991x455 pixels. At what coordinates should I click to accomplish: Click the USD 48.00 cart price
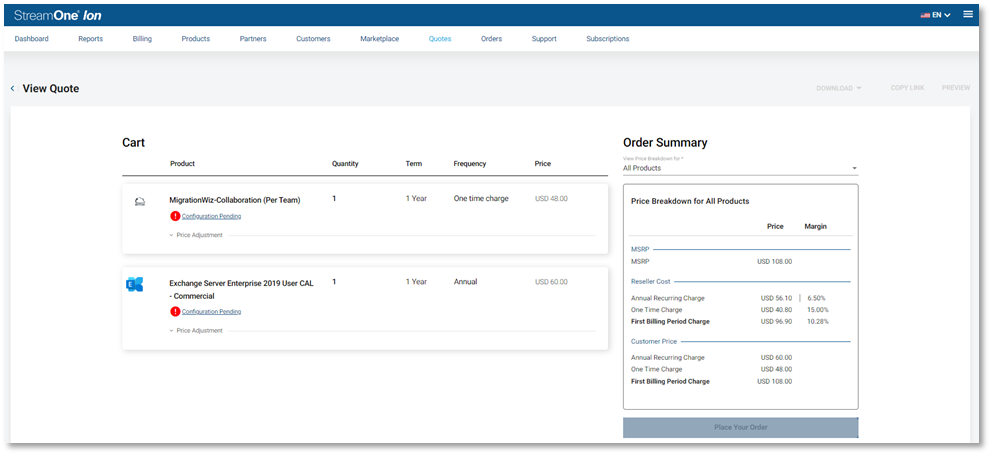(x=551, y=198)
